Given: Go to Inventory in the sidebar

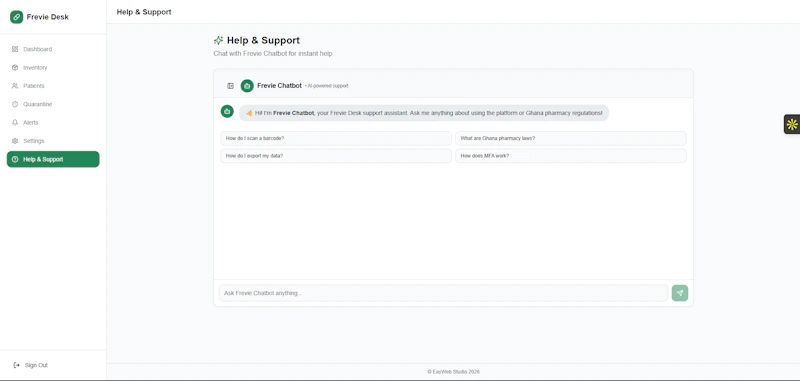Looking at the screenshot, I should (x=53, y=68).
